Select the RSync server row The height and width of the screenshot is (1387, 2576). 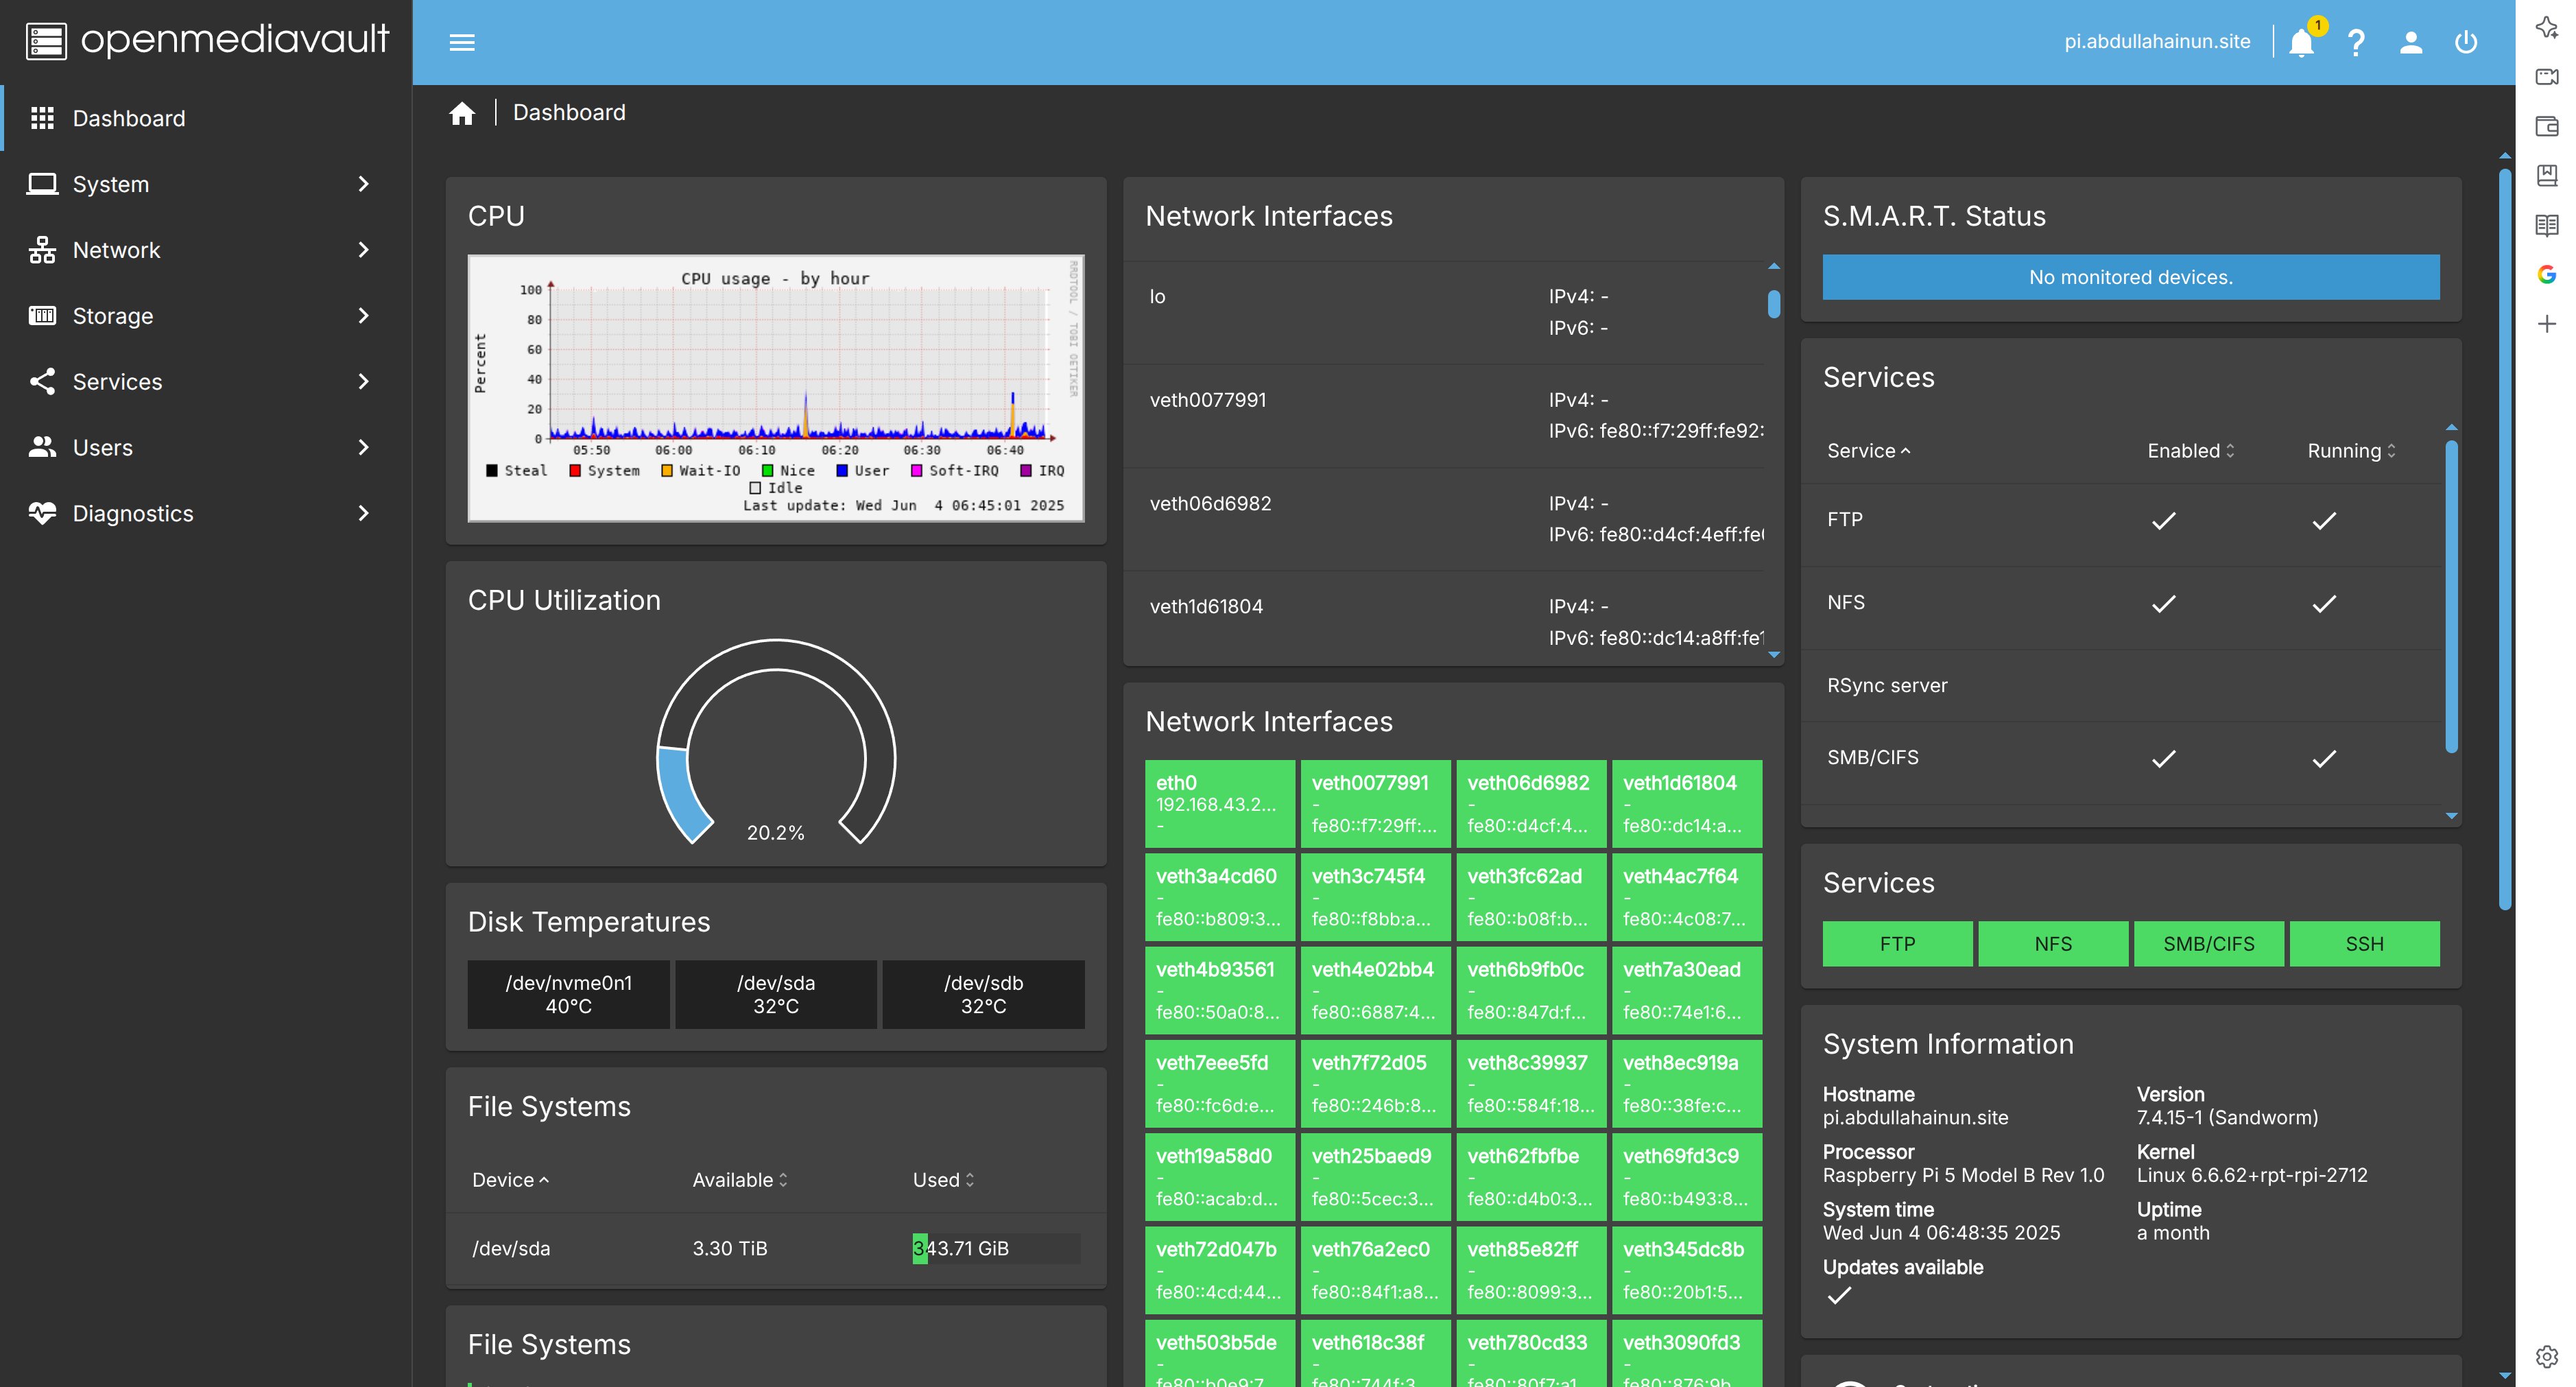click(2122, 686)
